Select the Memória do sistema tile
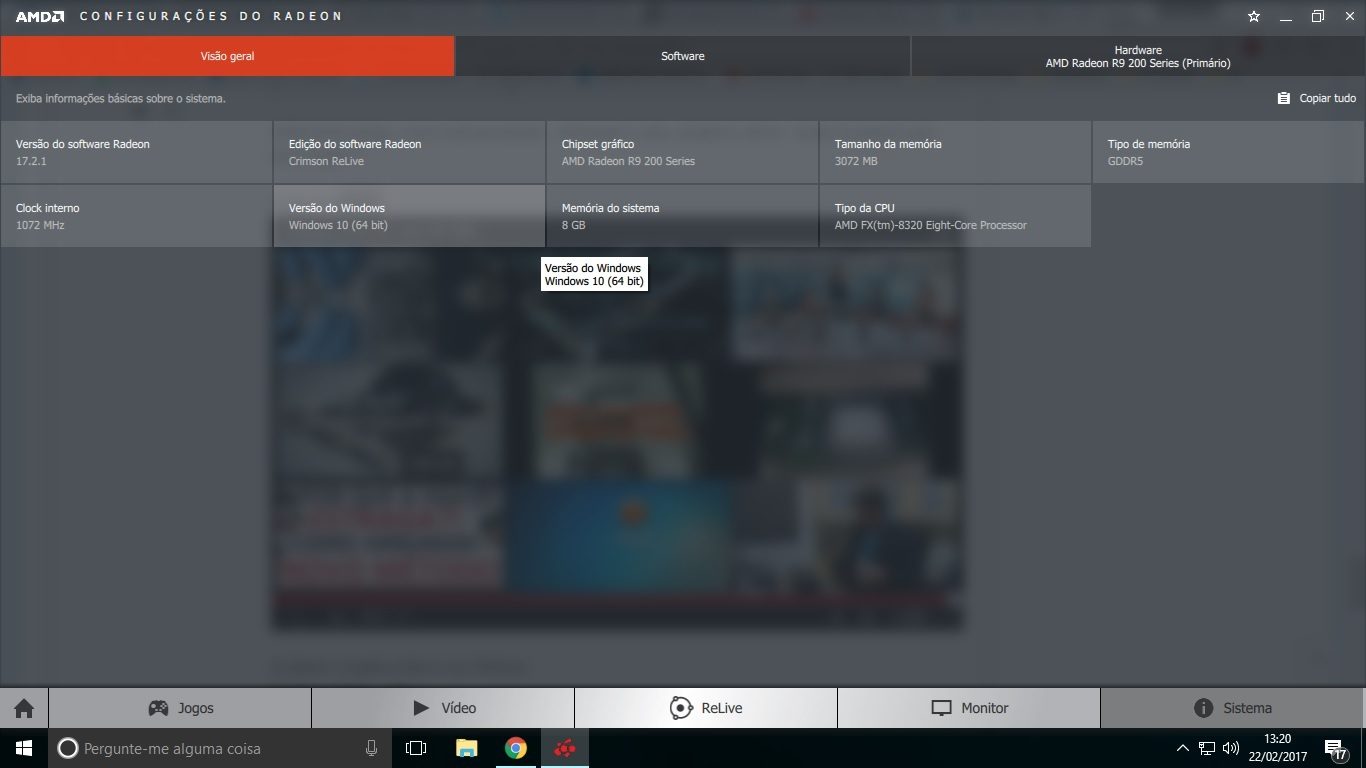This screenshot has height=768, width=1366. (x=682, y=216)
